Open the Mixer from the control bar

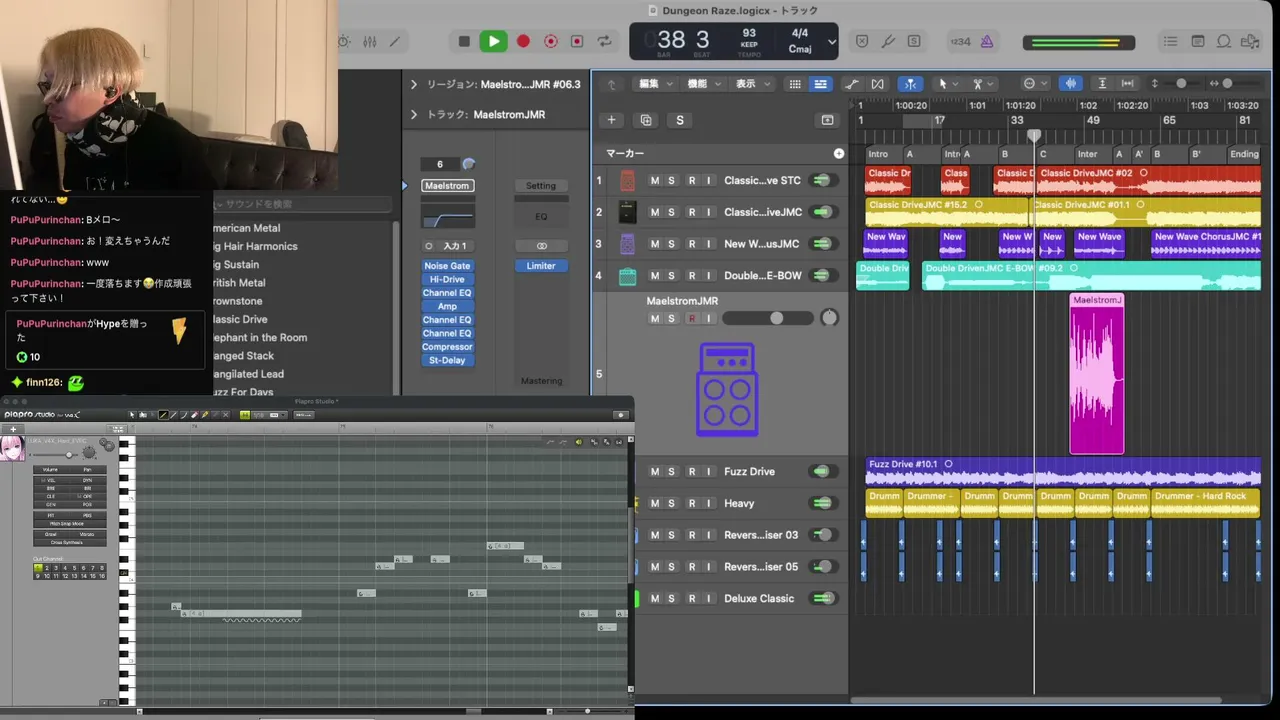[370, 41]
